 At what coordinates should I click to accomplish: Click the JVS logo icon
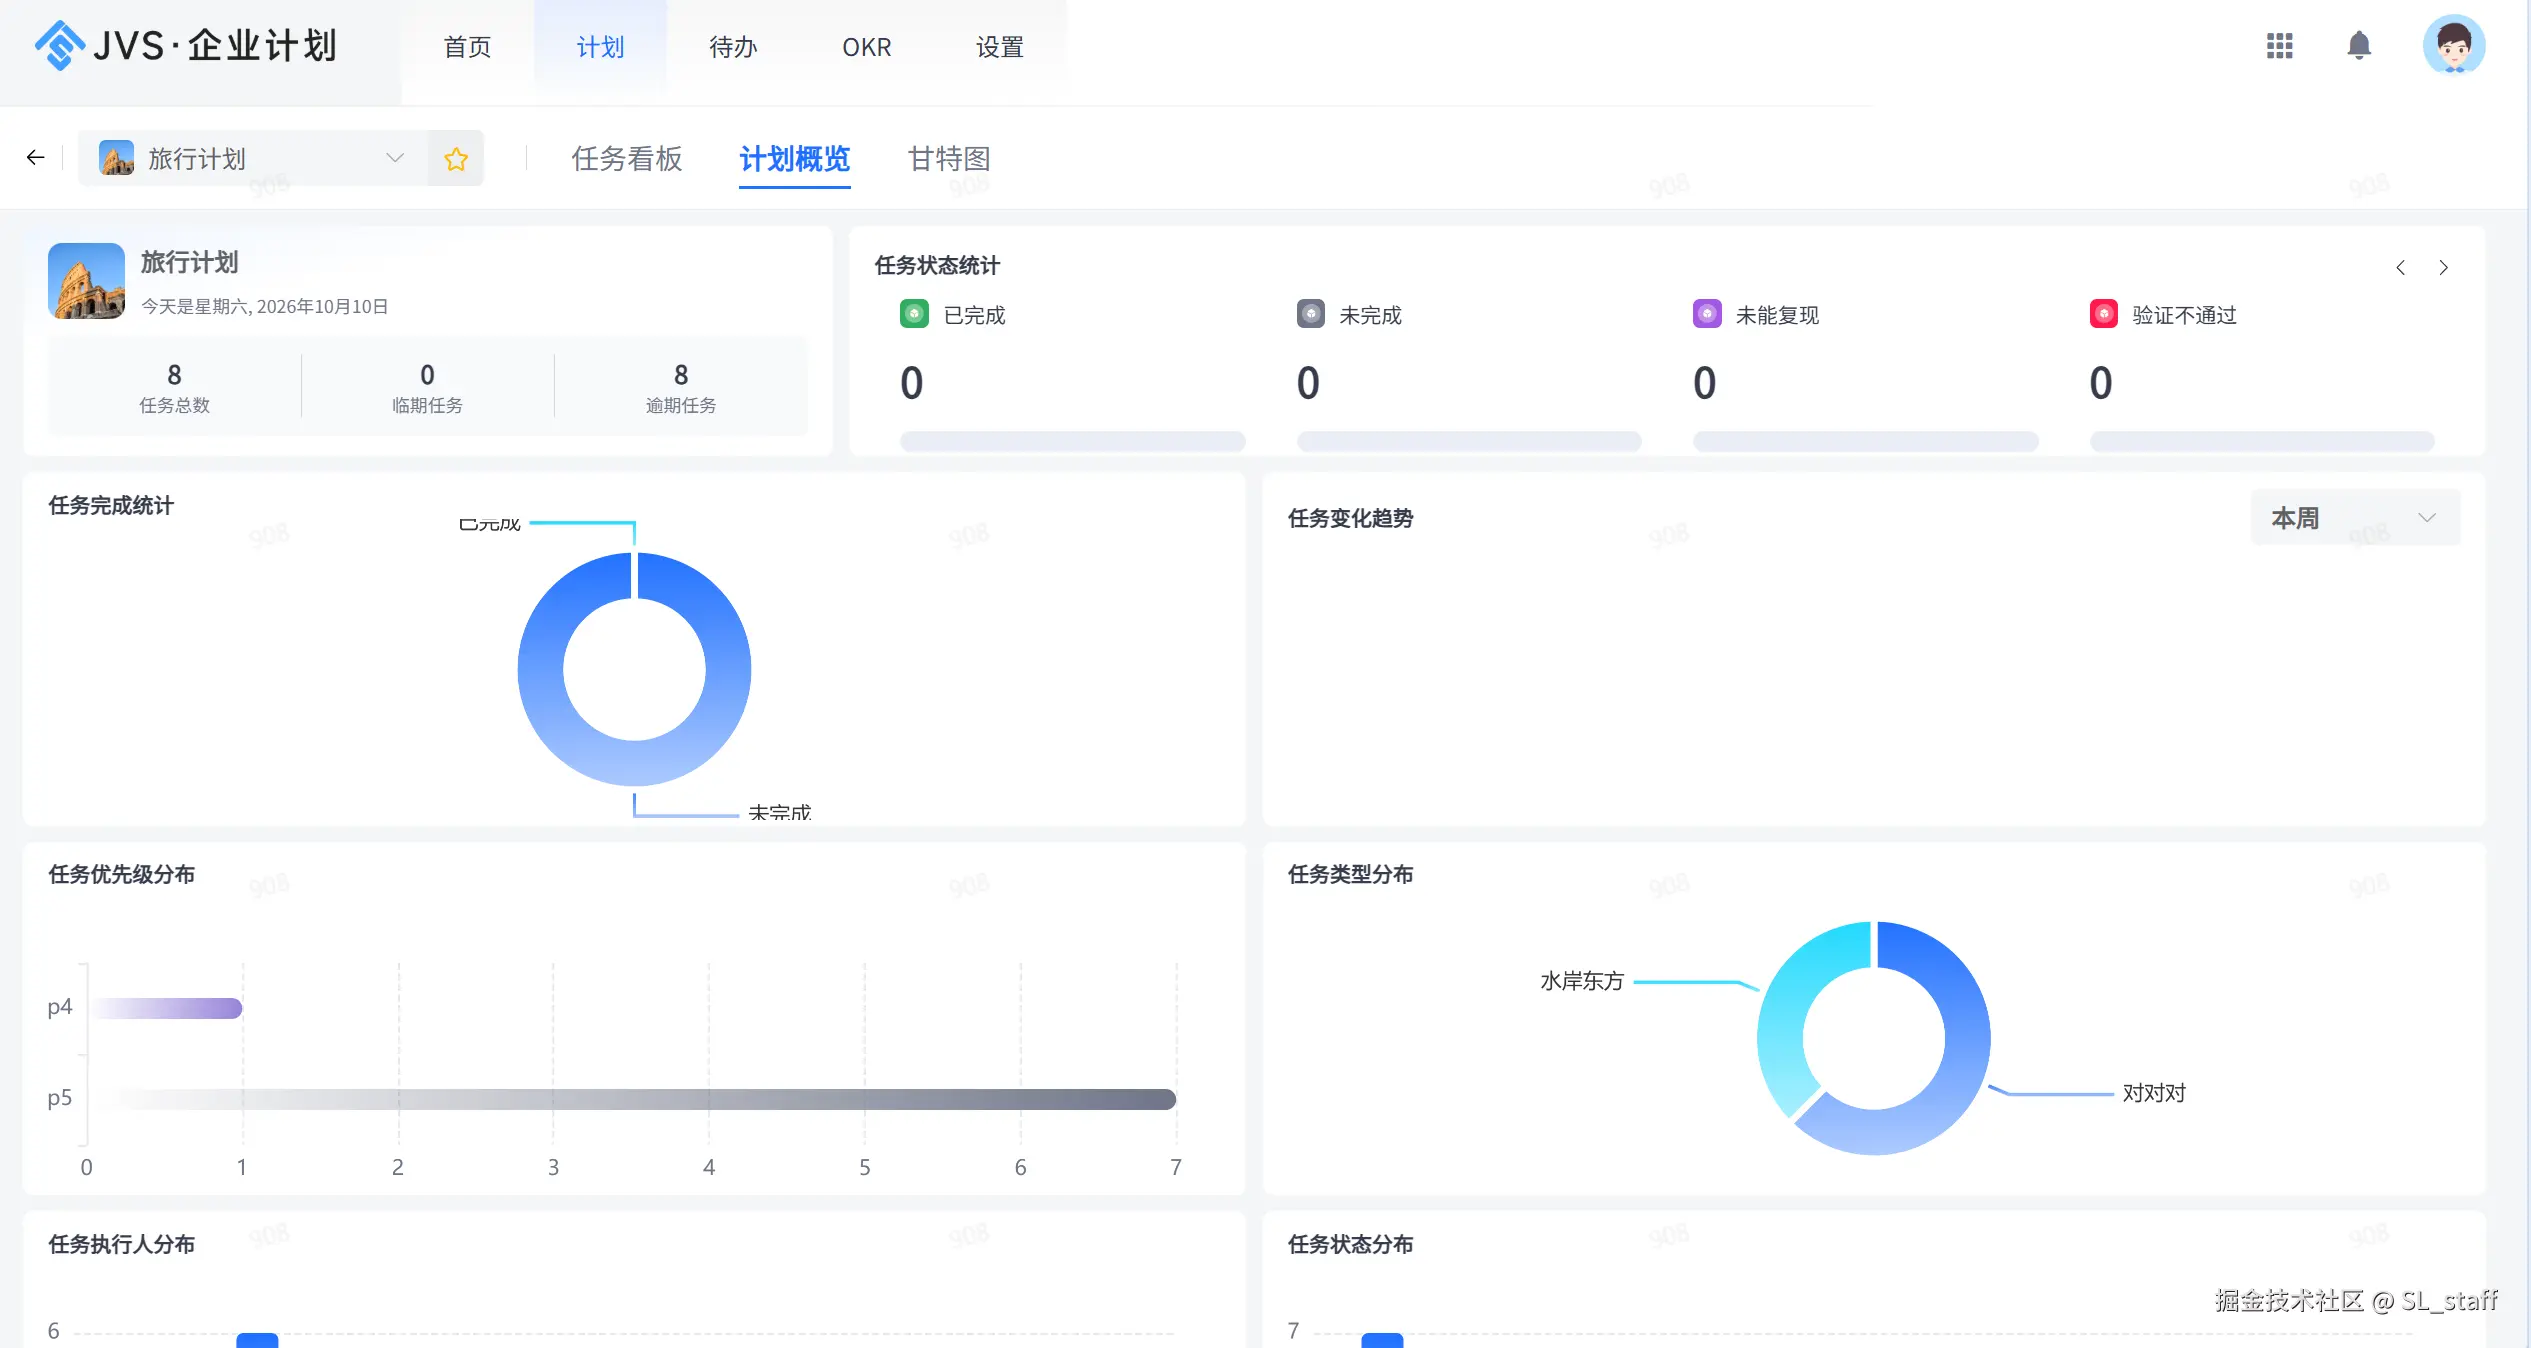point(59,45)
